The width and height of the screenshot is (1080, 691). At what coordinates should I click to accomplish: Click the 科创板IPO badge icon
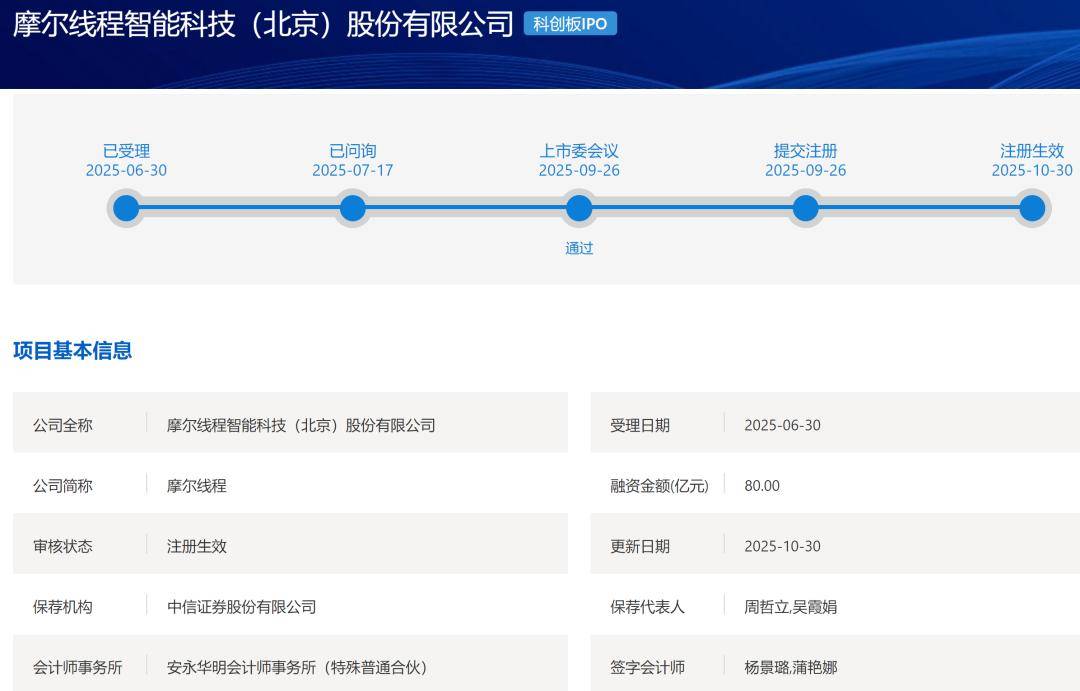(x=572, y=24)
